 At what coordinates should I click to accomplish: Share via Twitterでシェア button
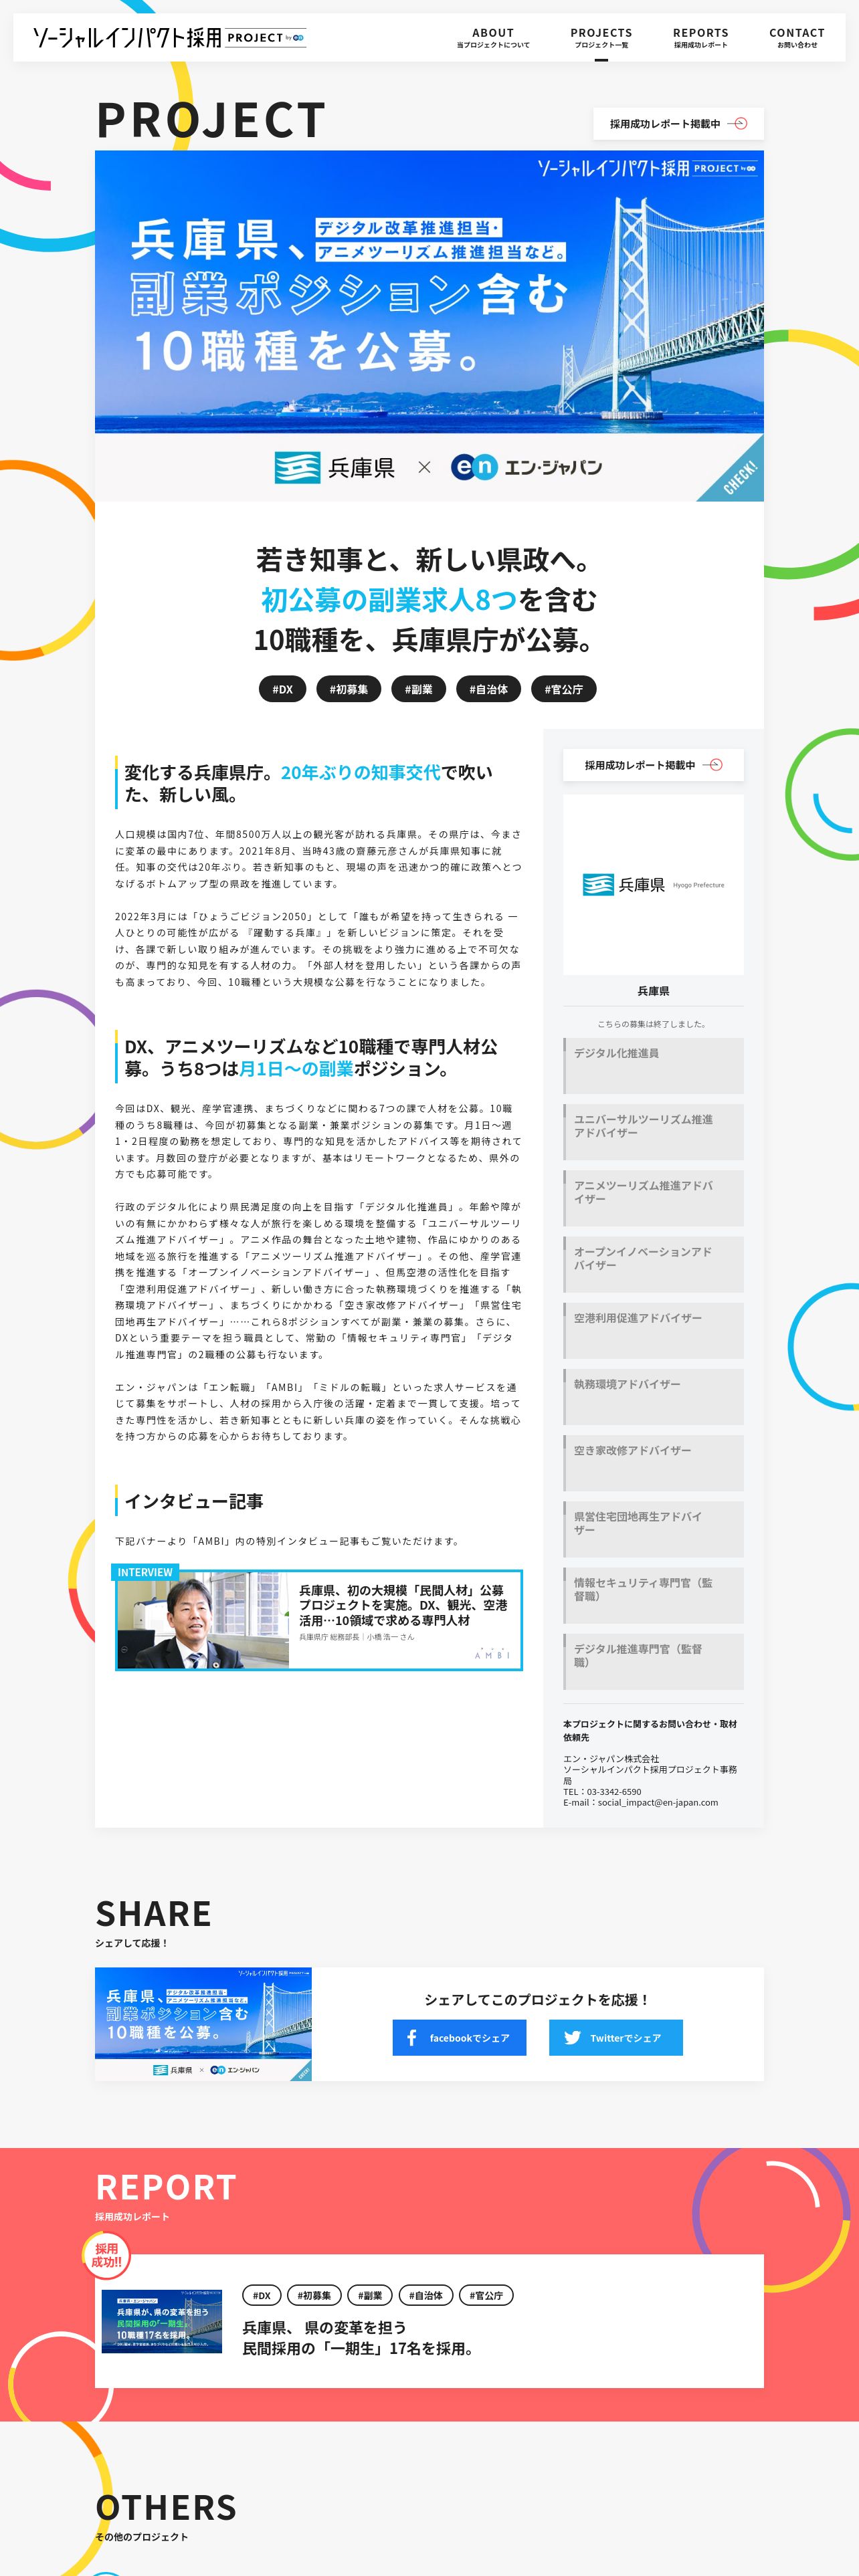[x=616, y=2038]
